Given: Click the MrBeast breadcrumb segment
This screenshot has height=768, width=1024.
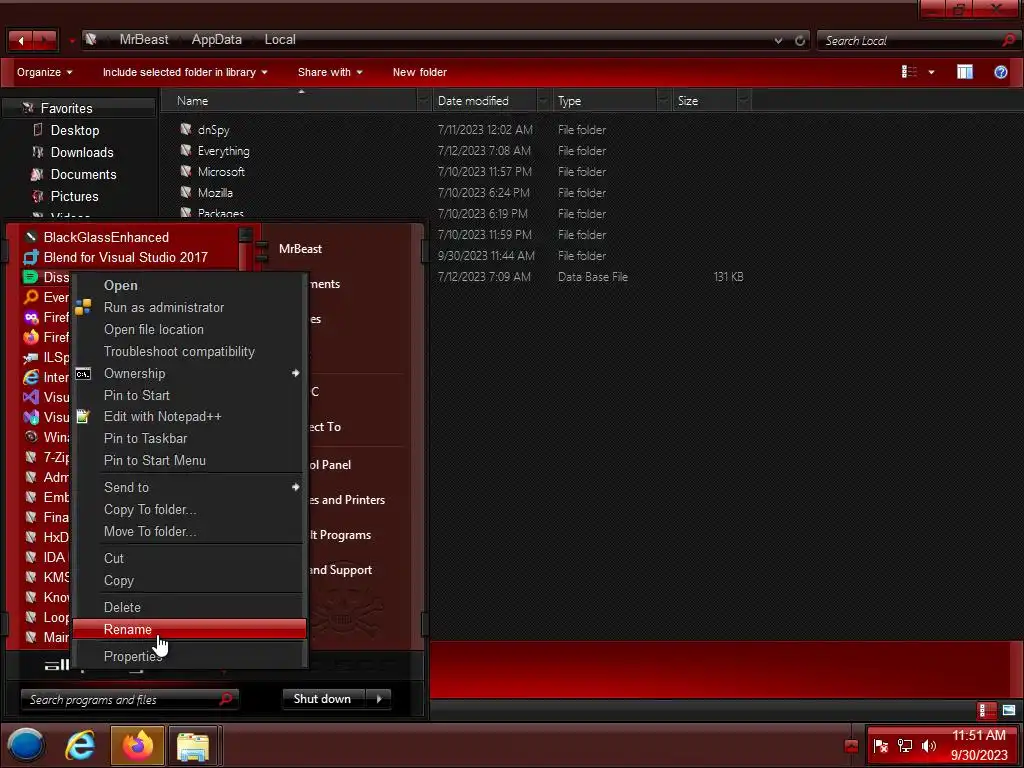Looking at the screenshot, I should (144, 39).
